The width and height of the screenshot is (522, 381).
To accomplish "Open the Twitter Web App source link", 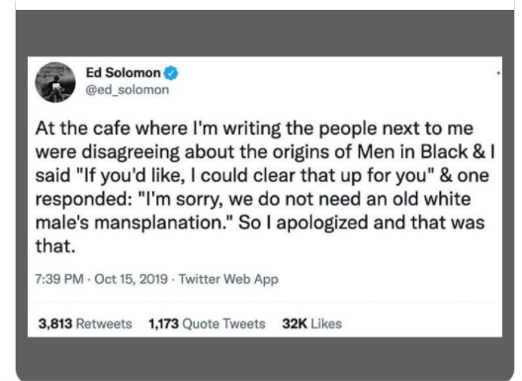I will point(229,279).
